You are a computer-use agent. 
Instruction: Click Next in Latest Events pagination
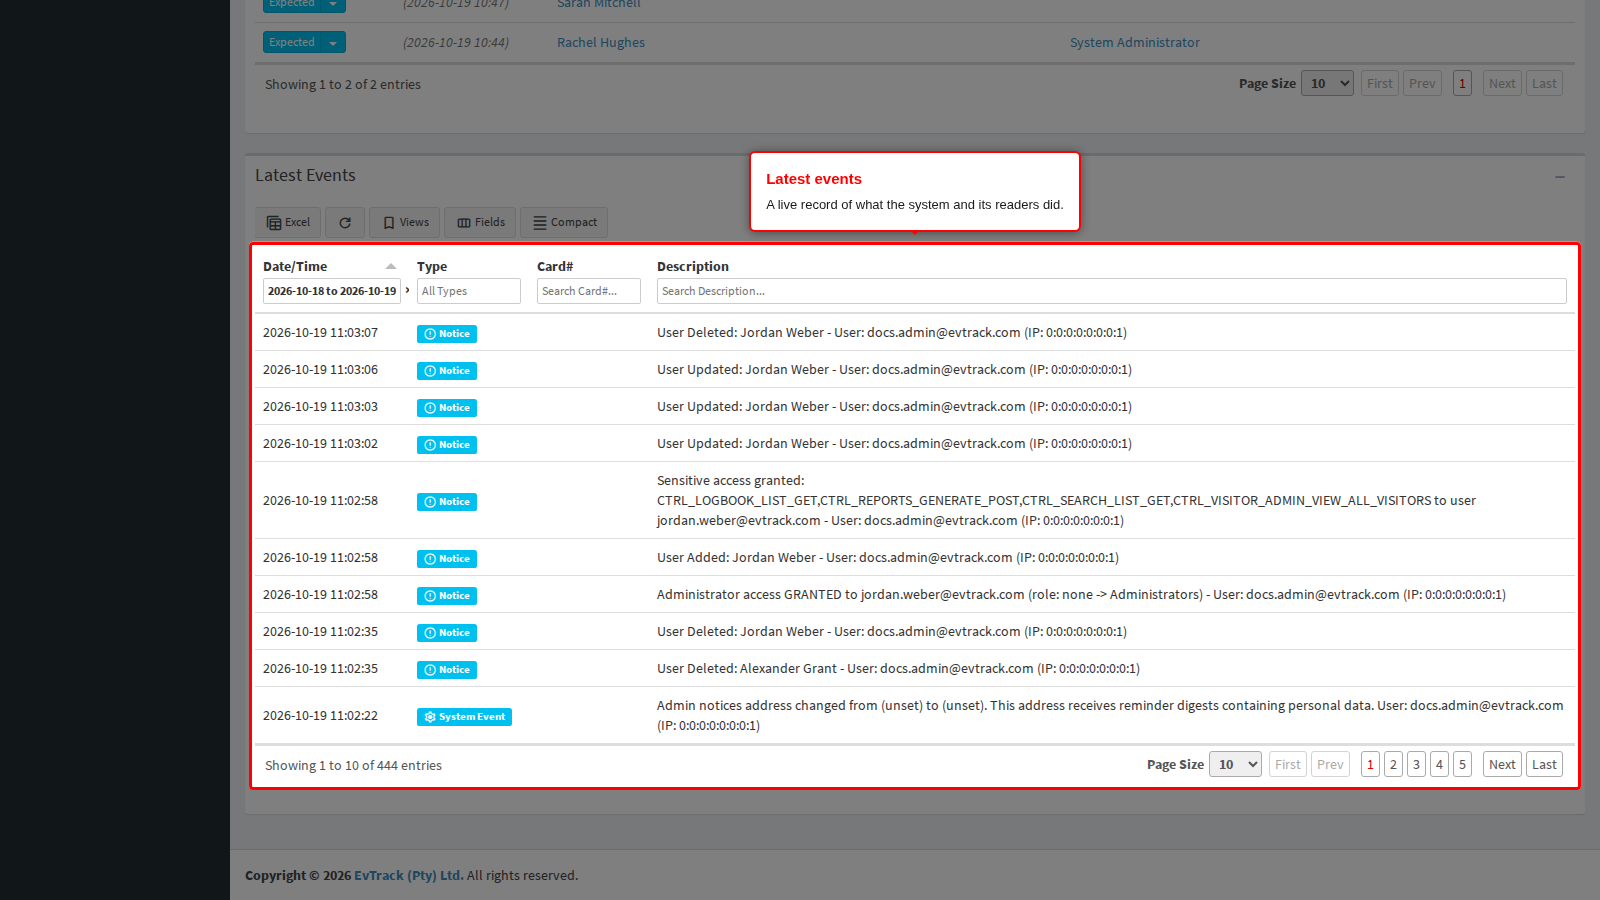(x=1502, y=765)
